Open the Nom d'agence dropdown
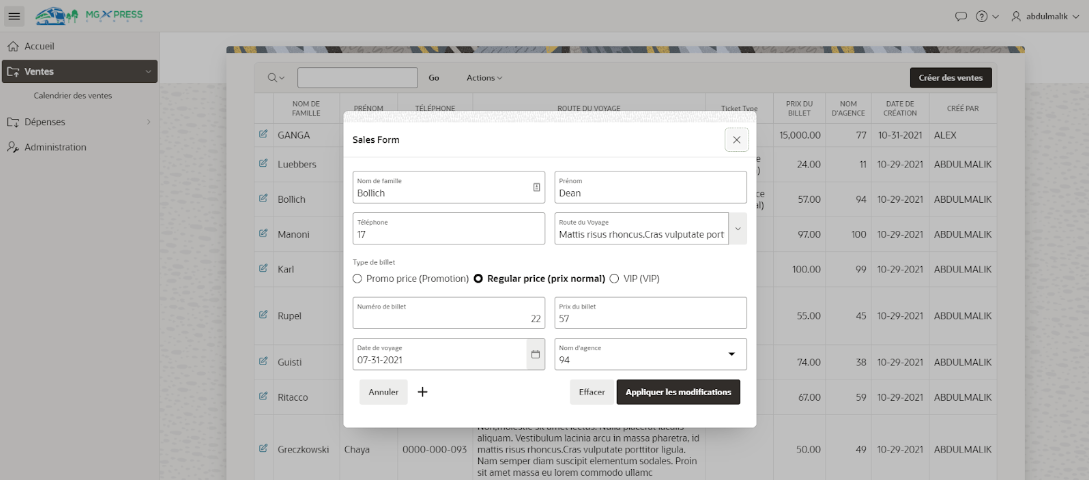 [x=650, y=354]
